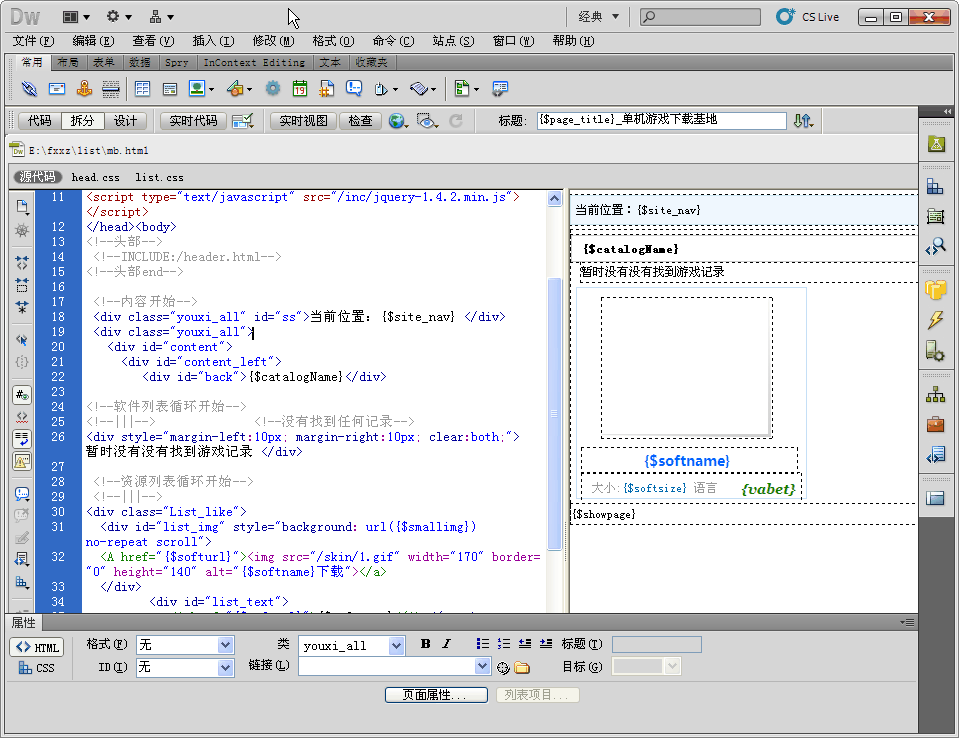Select CSS mode in Properties panel
This screenshot has height=738, width=959.
(37, 668)
